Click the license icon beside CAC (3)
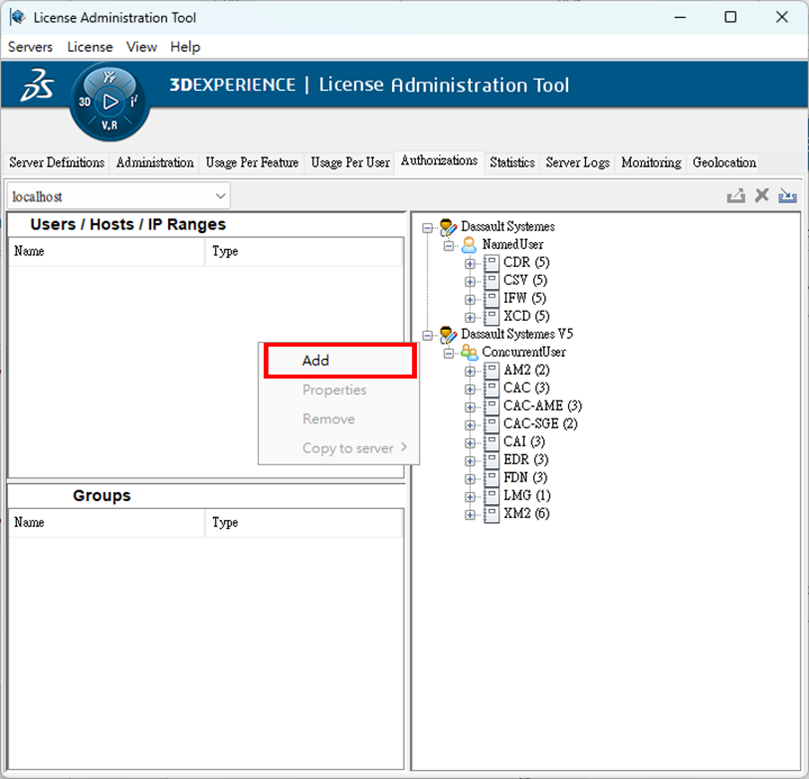The image size is (809, 779). click(x=491, y=388)
